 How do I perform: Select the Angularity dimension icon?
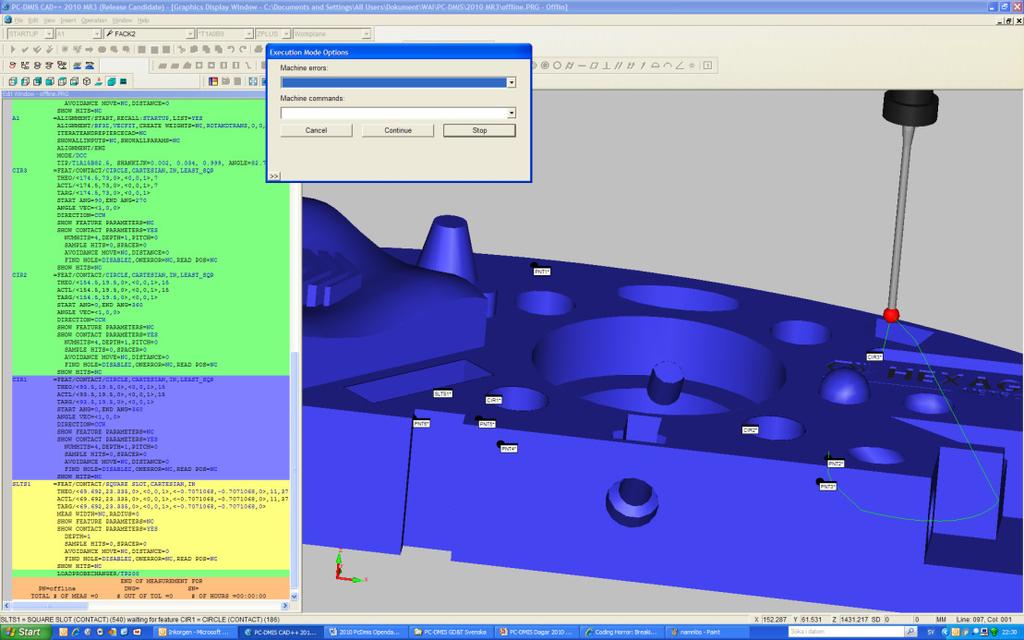click(x=680, y=65)
